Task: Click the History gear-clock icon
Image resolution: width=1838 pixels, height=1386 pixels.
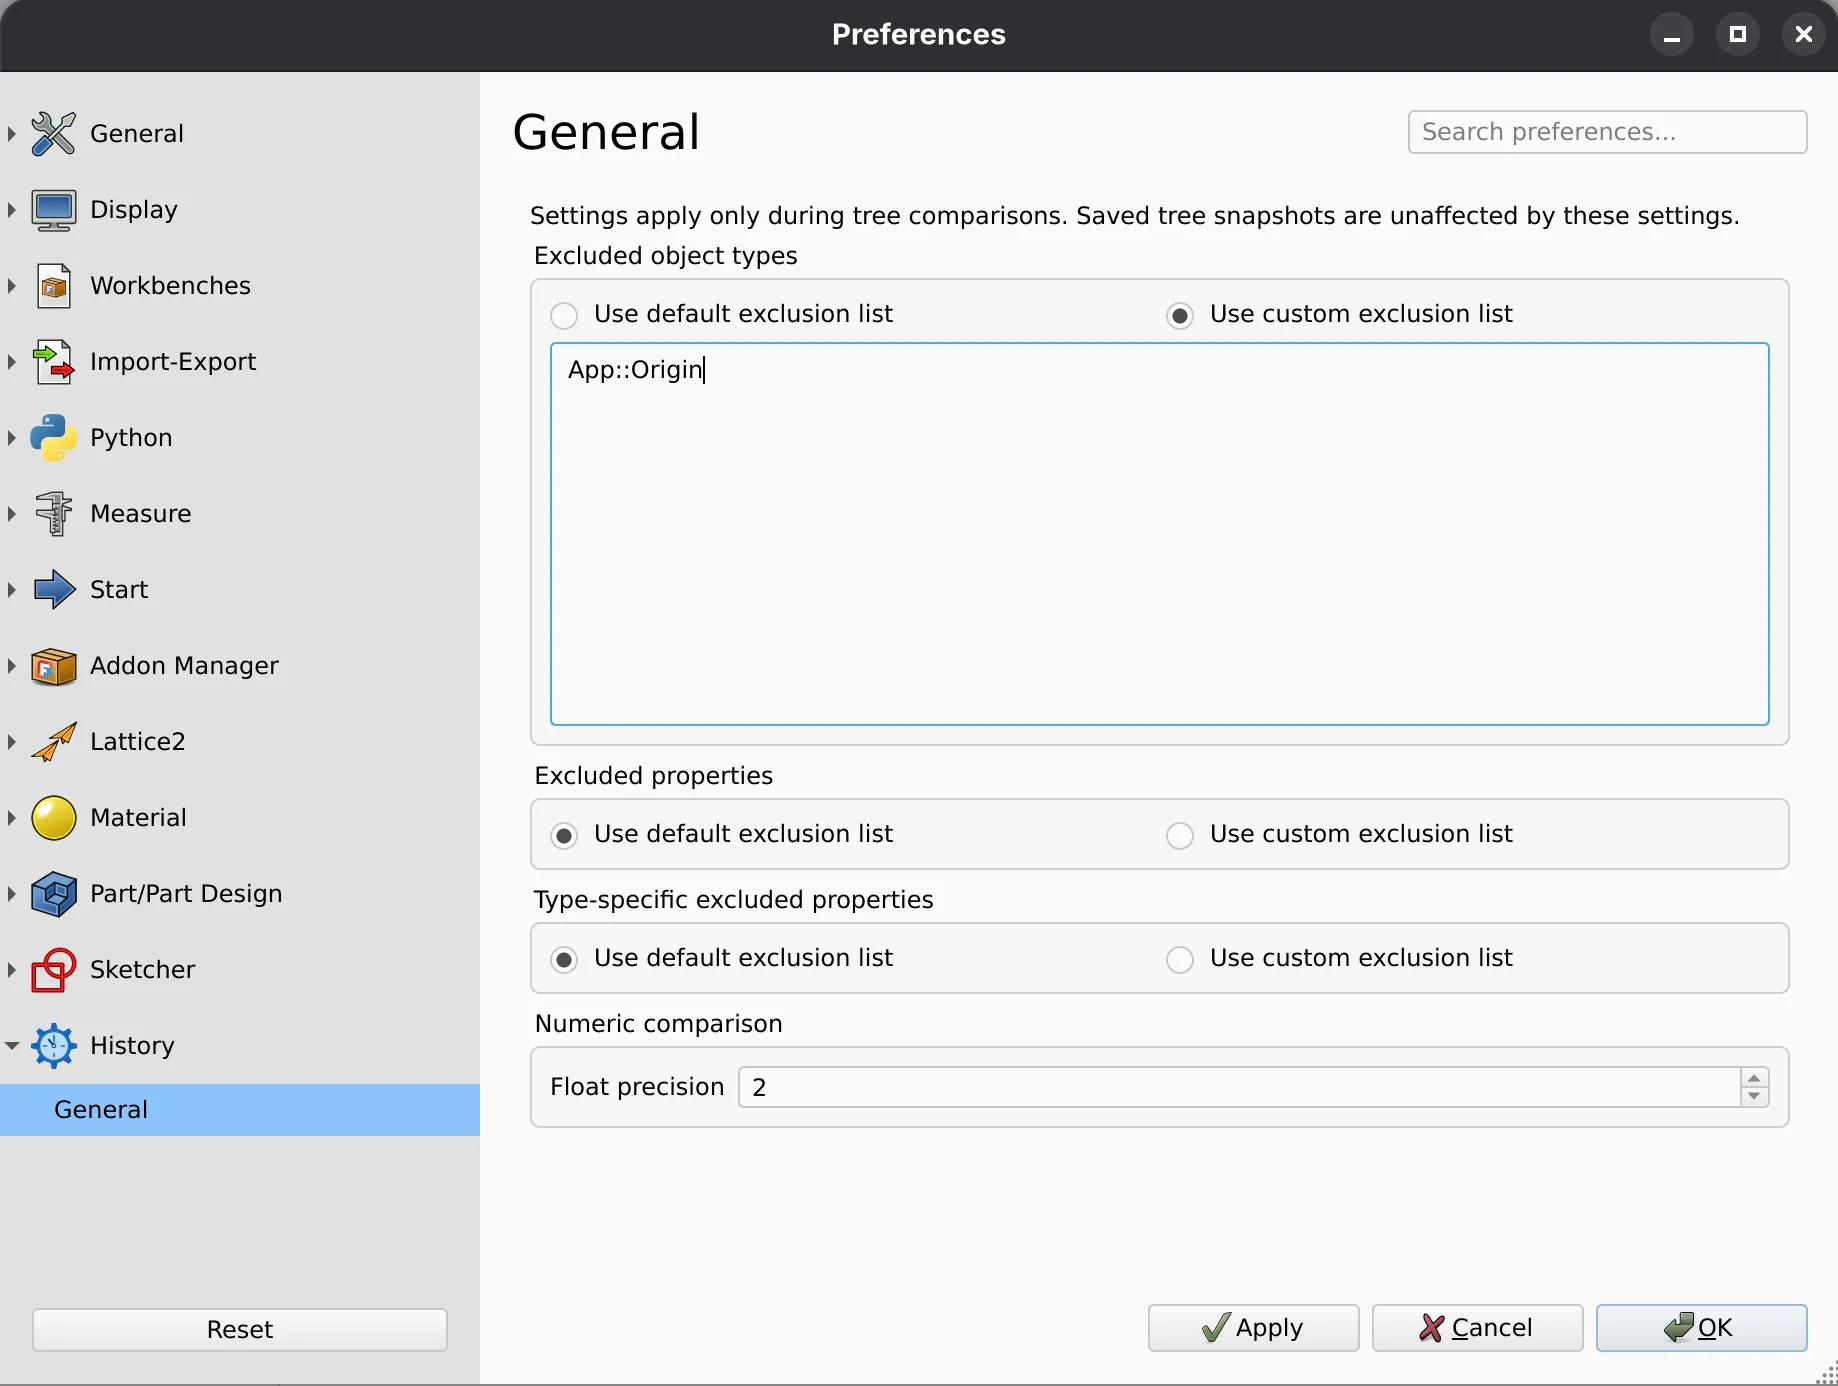Action: pos(54,1046)
